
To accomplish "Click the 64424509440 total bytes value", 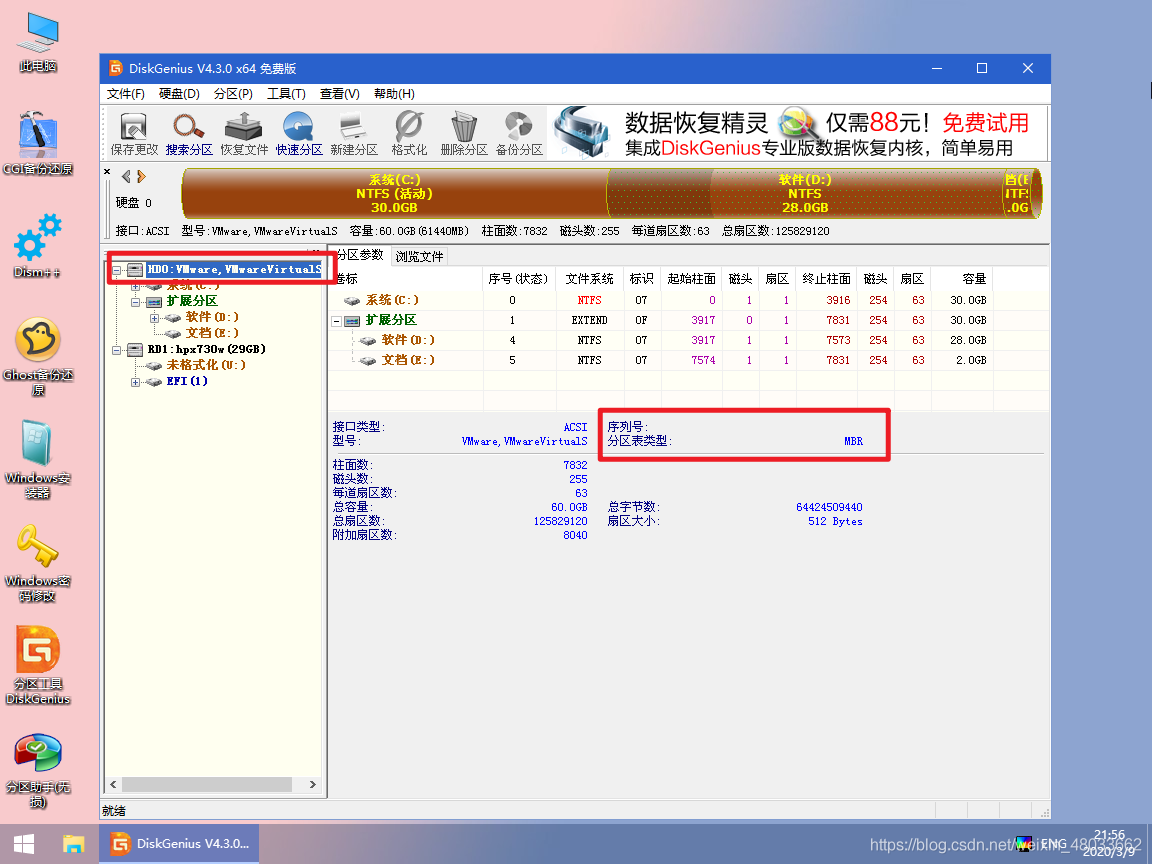I will pos(829,507).
